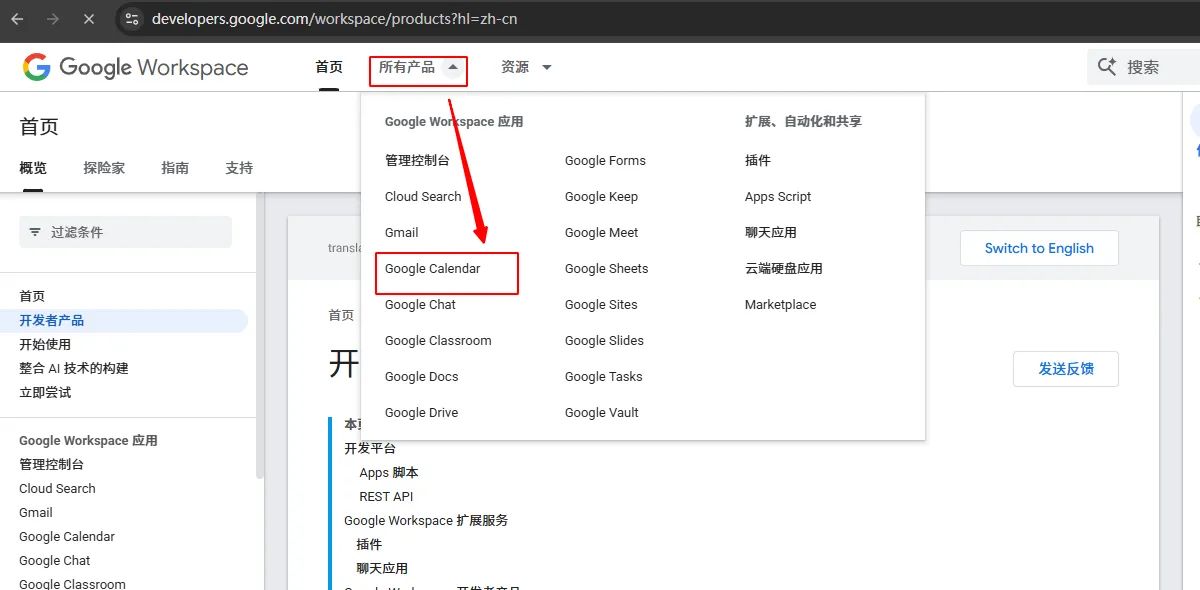Click the browser back arrow icon
1200x590 pixels.
[17, 19]
